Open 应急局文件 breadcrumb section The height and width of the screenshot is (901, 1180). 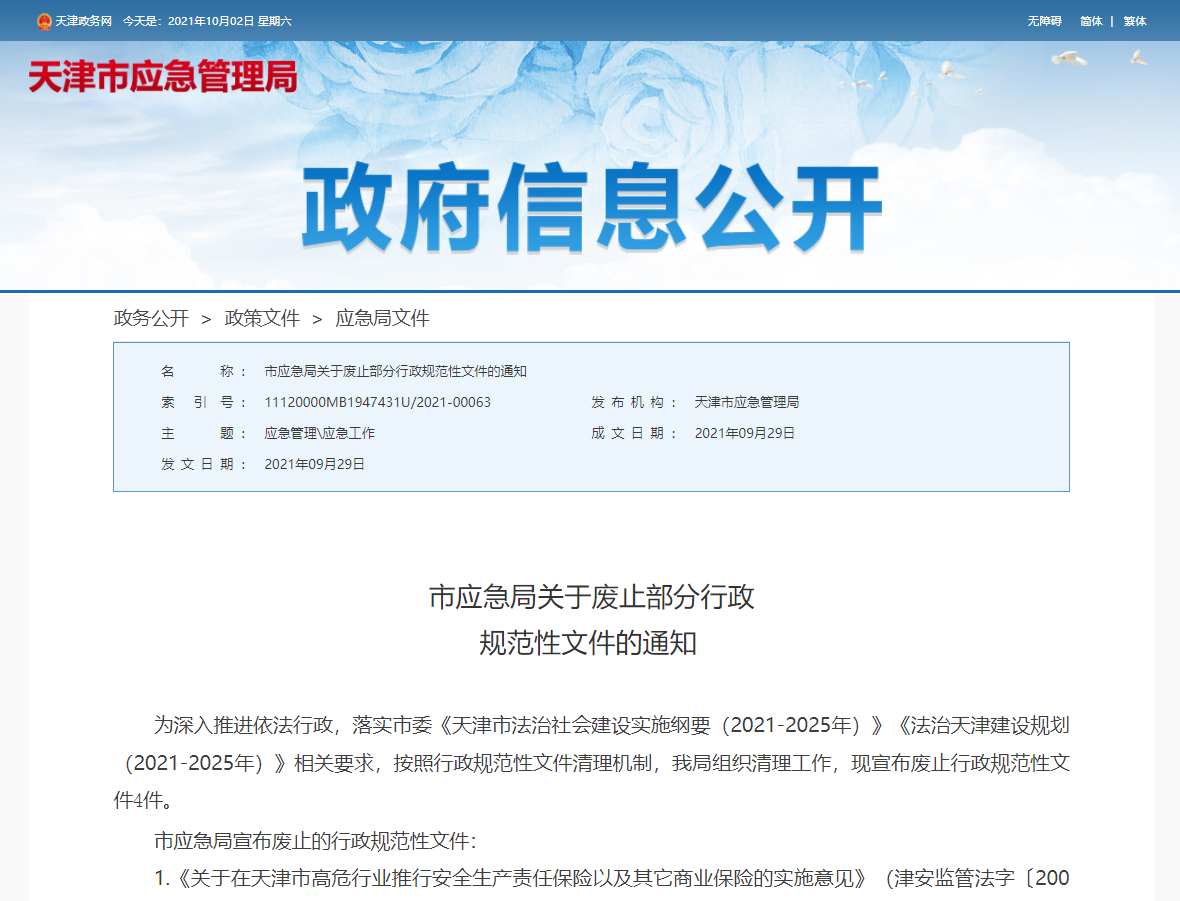pos(382,319)
